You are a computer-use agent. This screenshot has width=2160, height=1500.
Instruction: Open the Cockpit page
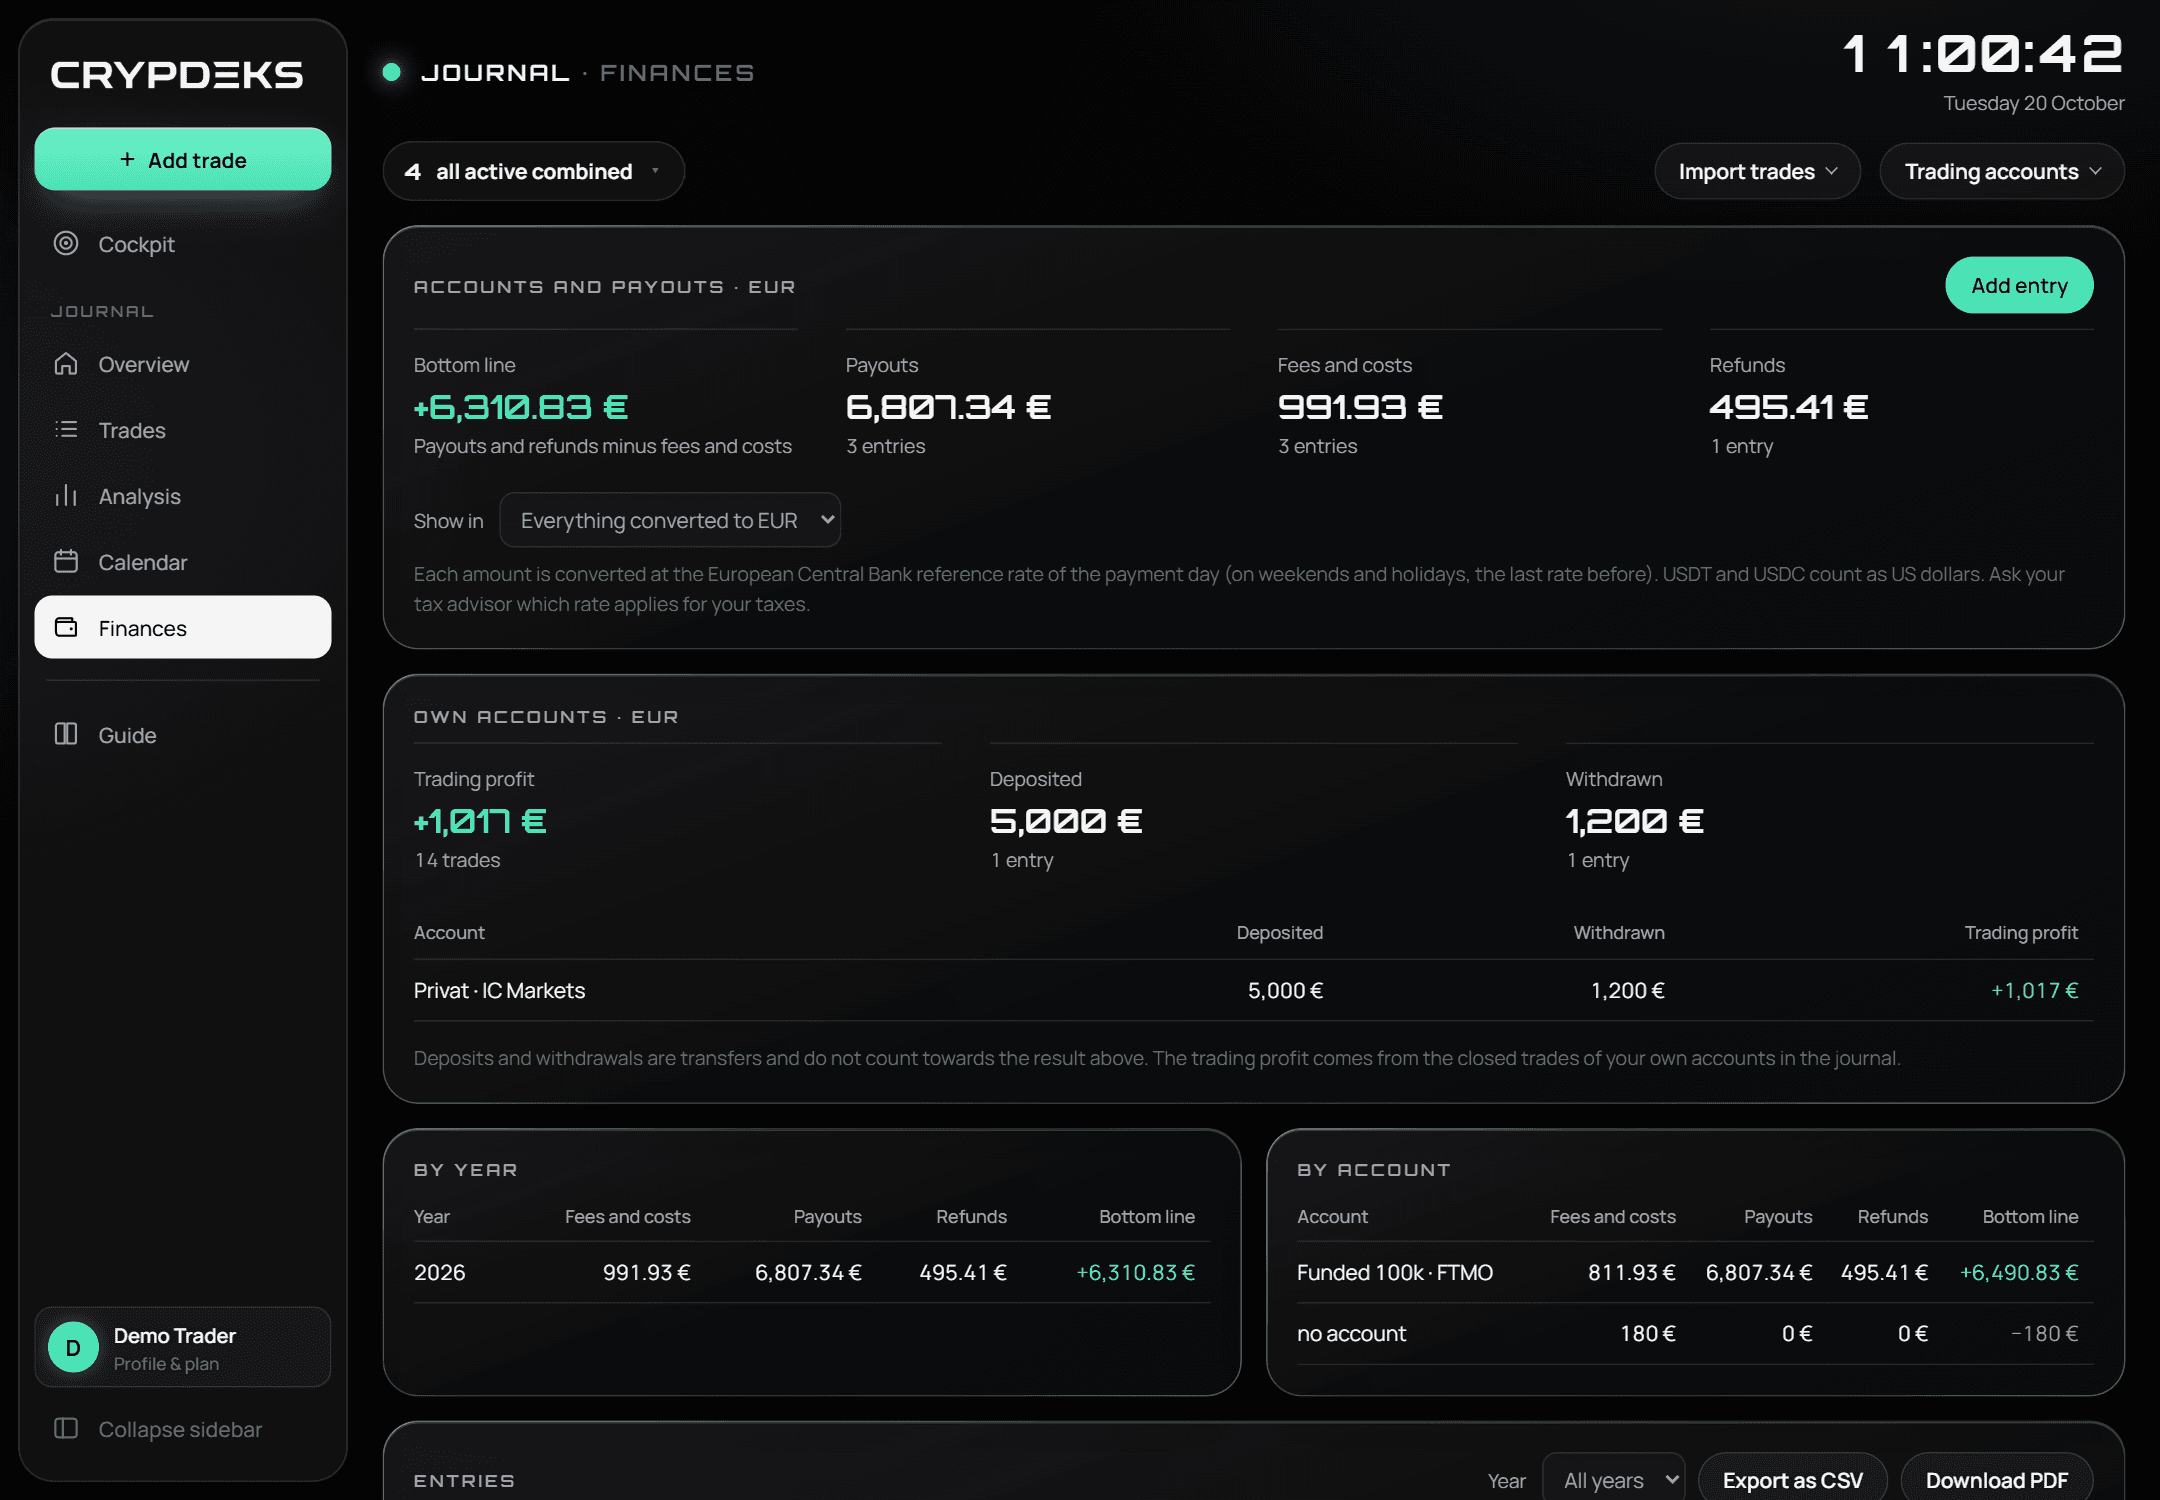183,244
